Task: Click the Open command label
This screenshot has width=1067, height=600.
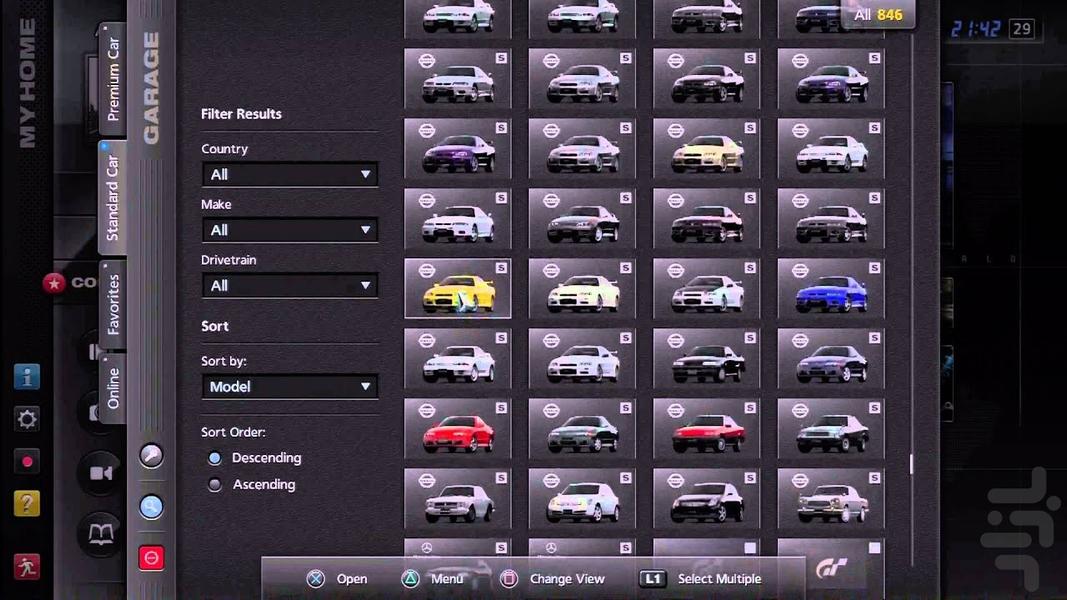Action: pos(352,579)
